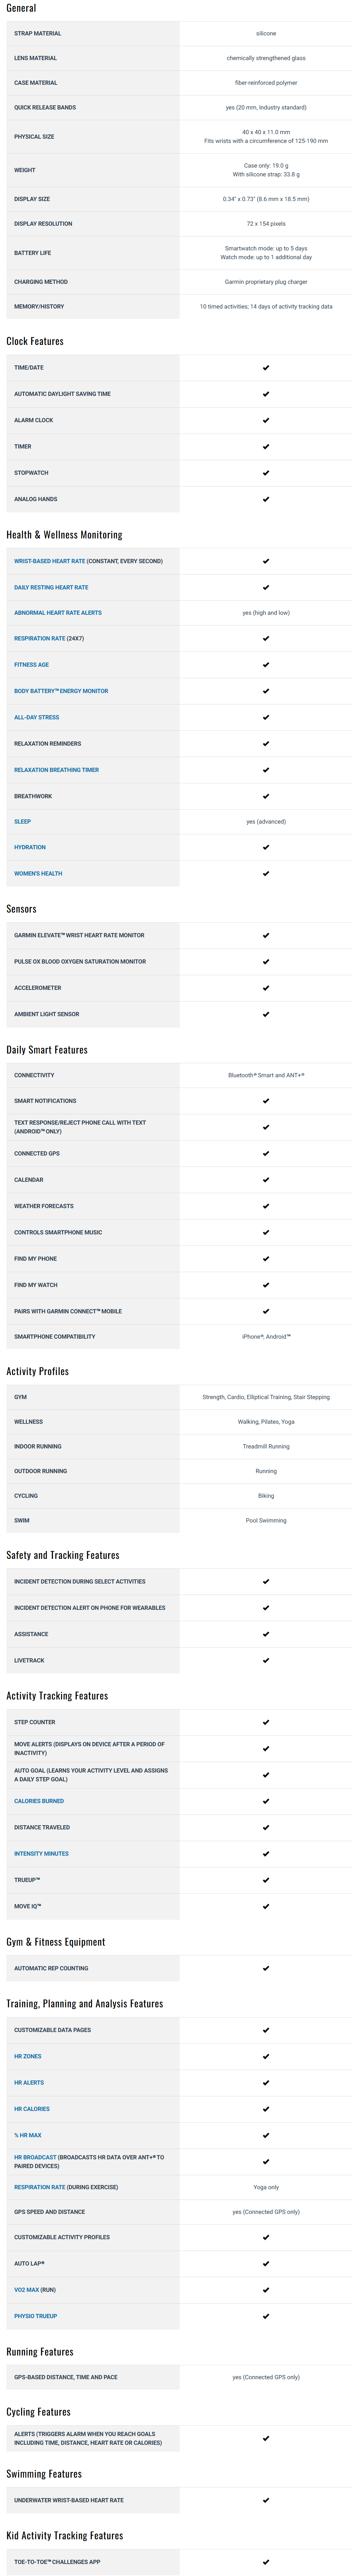
Task: Open the Daily Resting Heart Rate link
Action: pyautogui.click(x=51, y=587)
